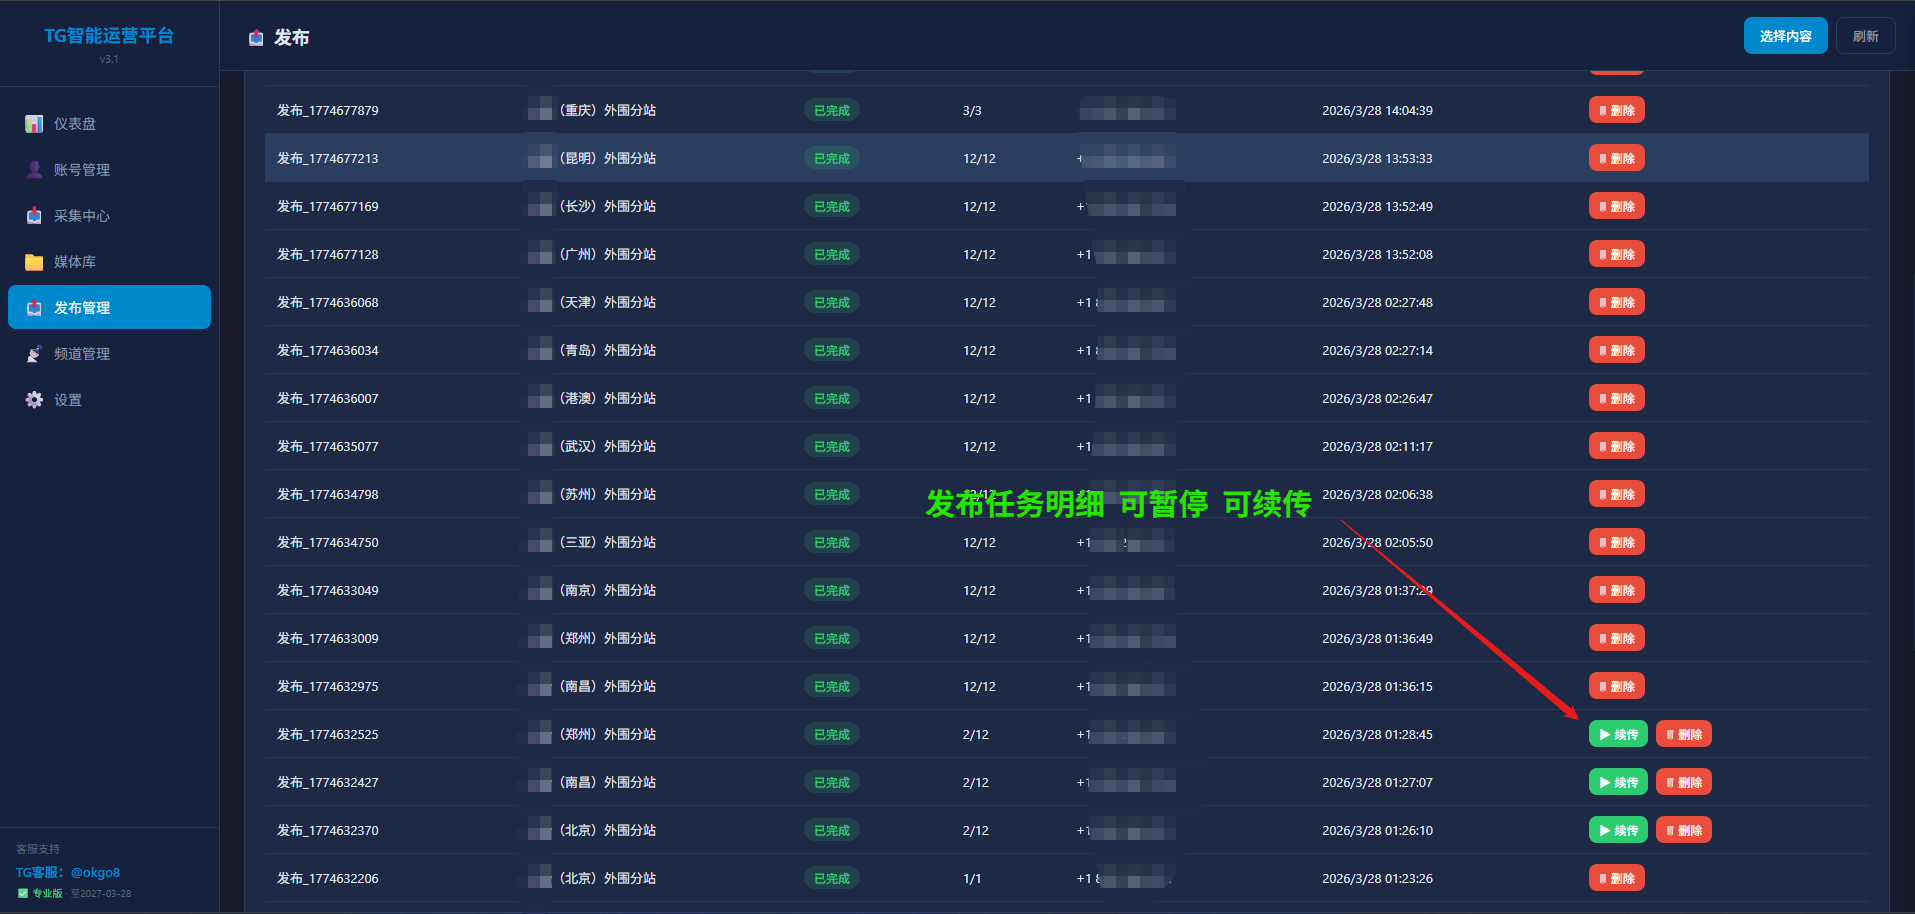Delete resumable task 发布_1774632525
Viewport: 1915px width, 914px height.
[1683, 734]
